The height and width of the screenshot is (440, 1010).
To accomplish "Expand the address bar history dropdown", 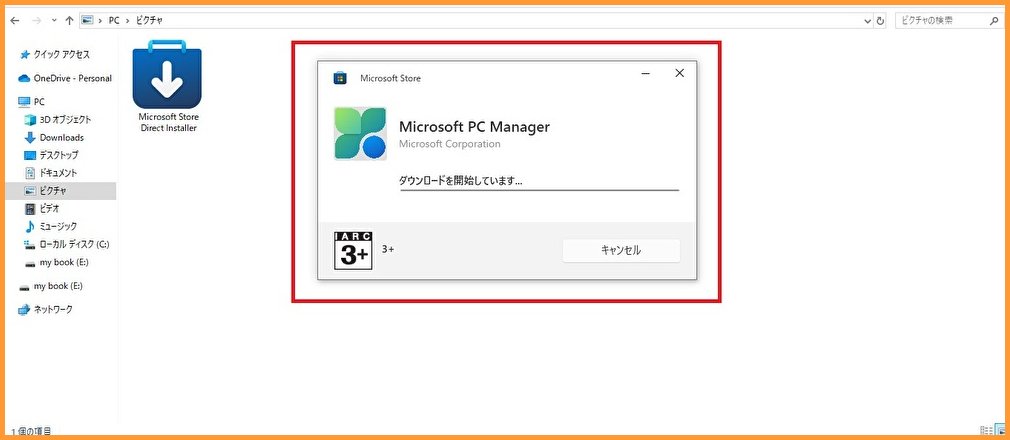I will click(867, 21).
